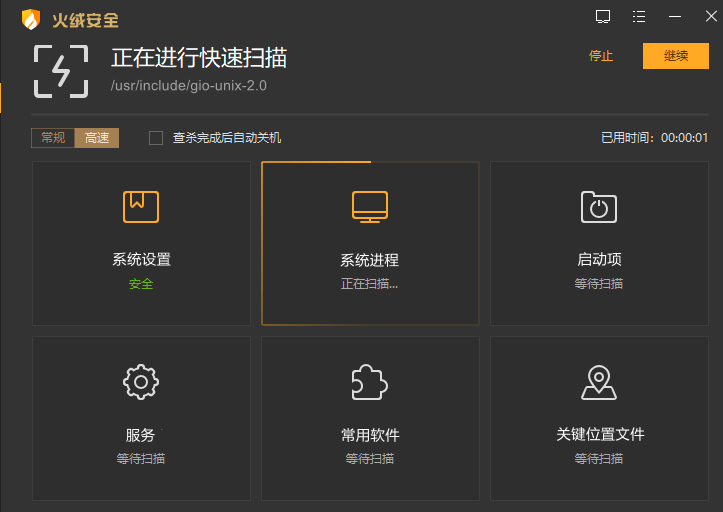The width and height of the screenshot is (723, 512).
Task: Select the 常用软件 puzzle piece icon
Action: pyautogui.click(x=370, y=382)
